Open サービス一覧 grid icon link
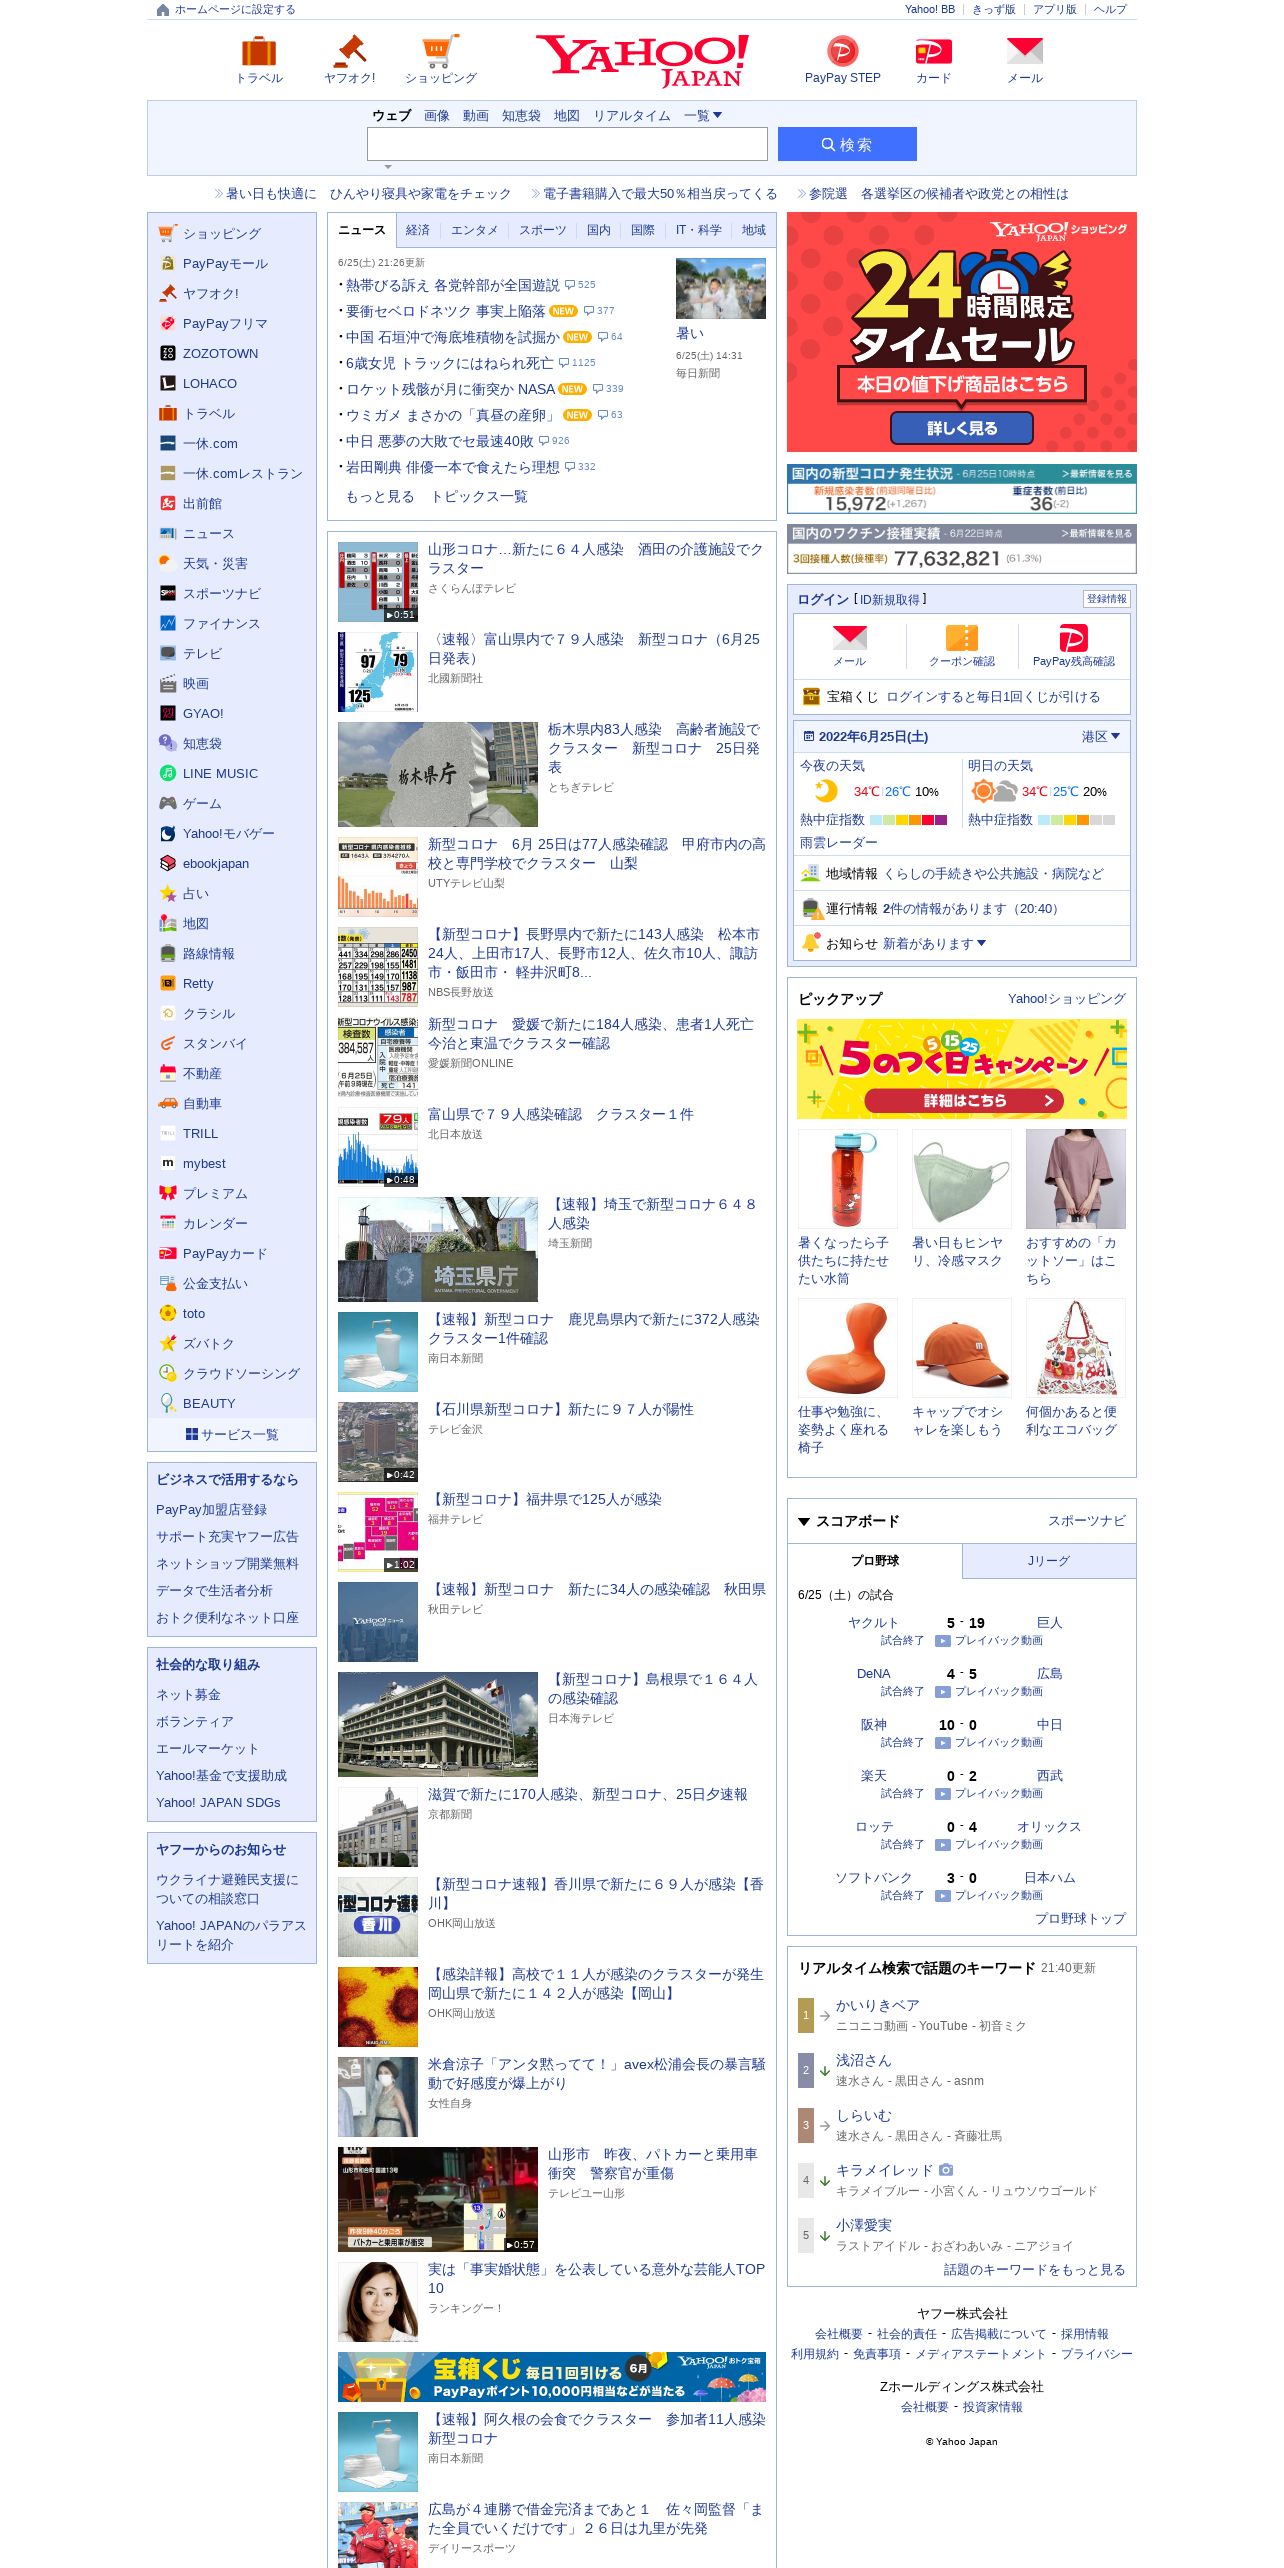 [x=232, y=1435]
